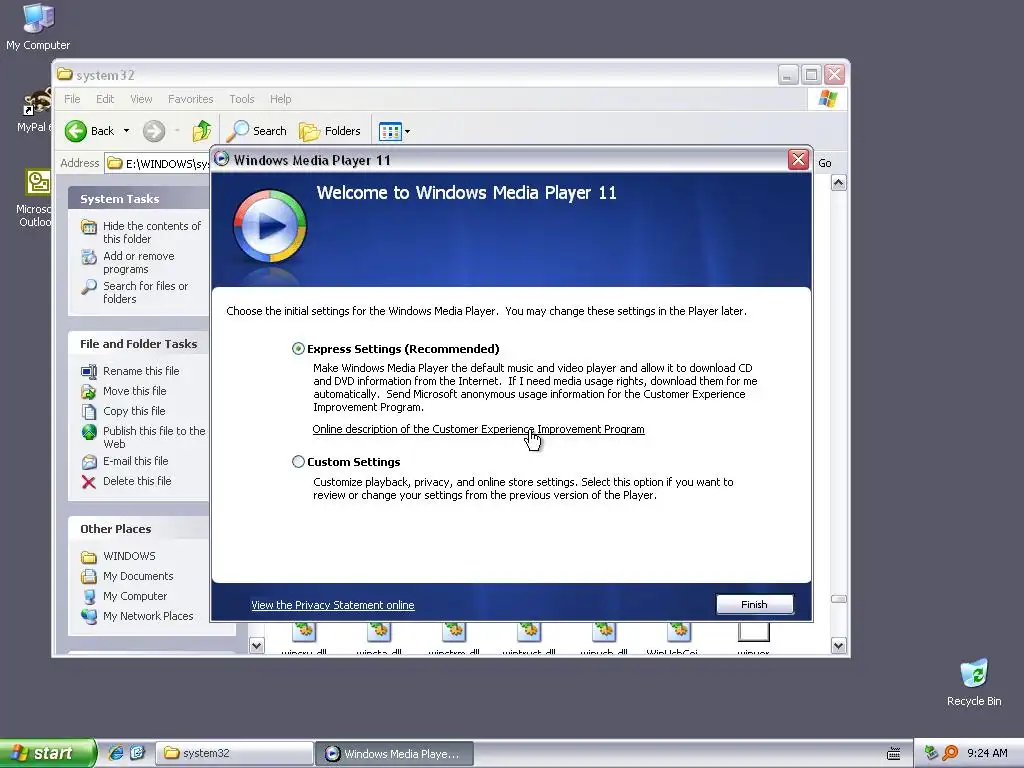Open the Views dropdown in toolbar
The image size is (1024, 768).
394,131
